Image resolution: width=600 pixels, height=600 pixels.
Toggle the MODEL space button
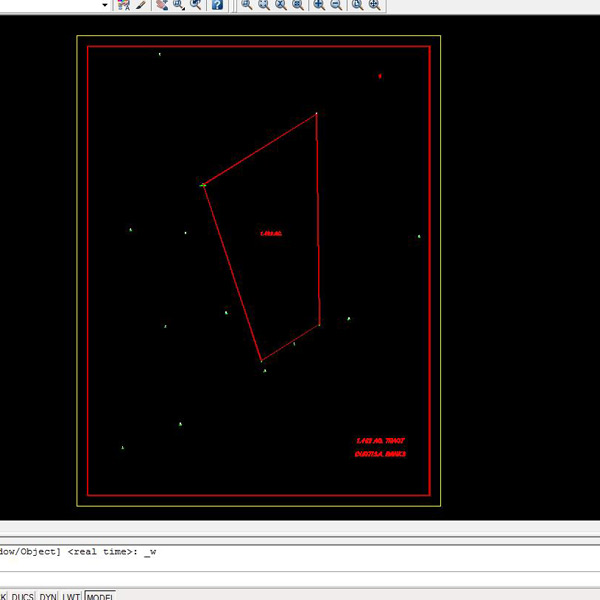(100, 596)
